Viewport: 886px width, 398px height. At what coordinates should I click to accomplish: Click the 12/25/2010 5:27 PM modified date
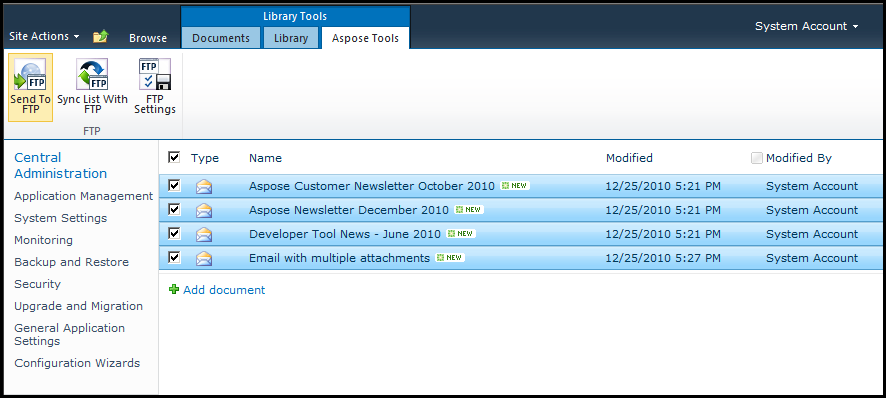pos(663,258)
